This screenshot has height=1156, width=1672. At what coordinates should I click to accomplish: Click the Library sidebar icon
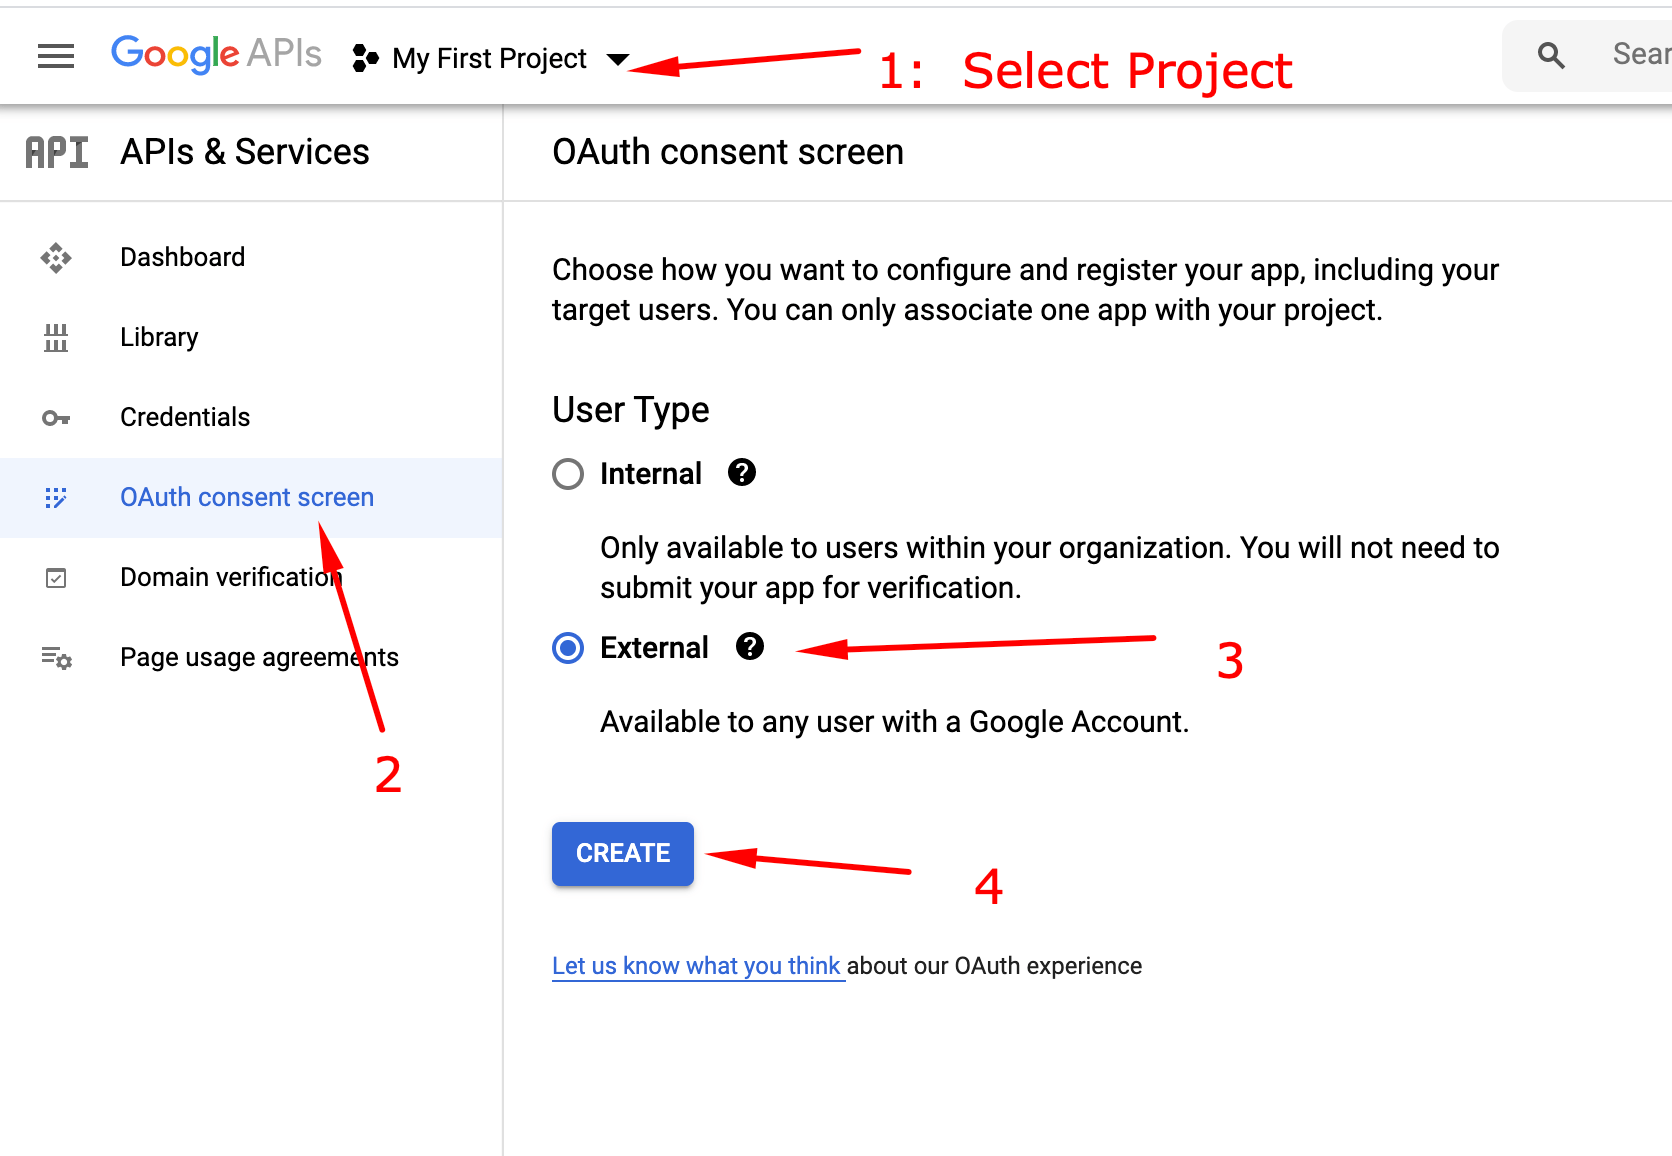point(56,338)
